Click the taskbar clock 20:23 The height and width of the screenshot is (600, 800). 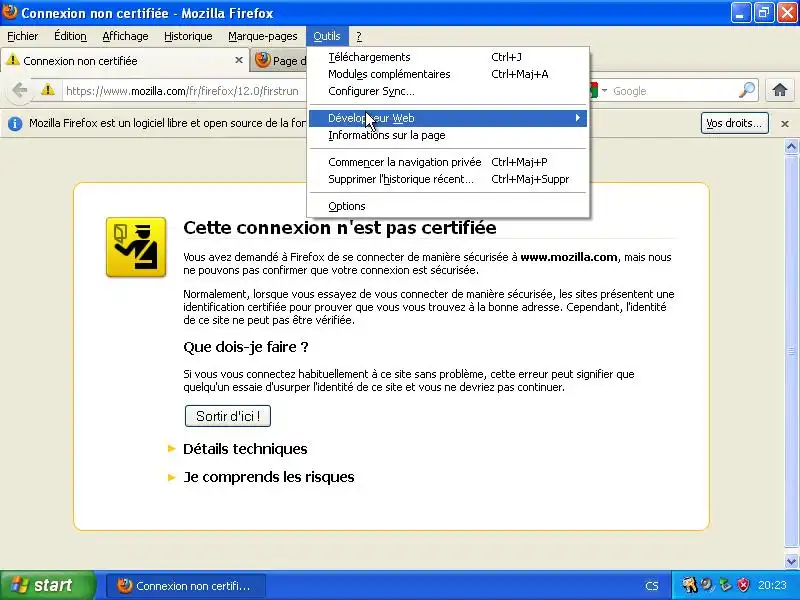[772, 585]
